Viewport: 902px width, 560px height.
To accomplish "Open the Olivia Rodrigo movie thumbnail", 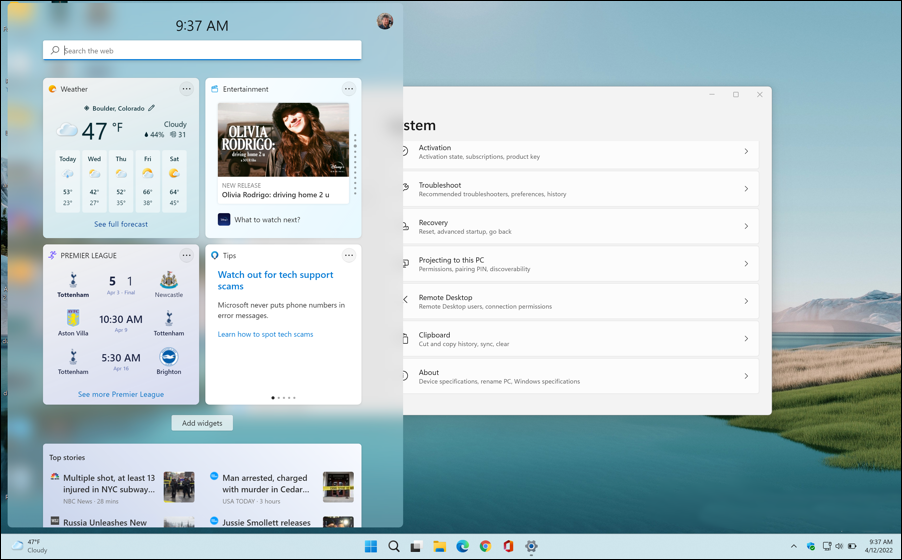I will pos(283,139).
